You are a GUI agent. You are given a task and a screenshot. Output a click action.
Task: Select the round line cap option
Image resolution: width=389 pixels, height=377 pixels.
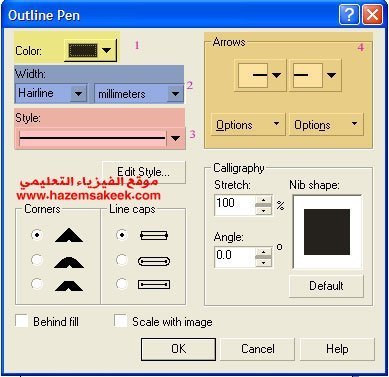(122, 260)
